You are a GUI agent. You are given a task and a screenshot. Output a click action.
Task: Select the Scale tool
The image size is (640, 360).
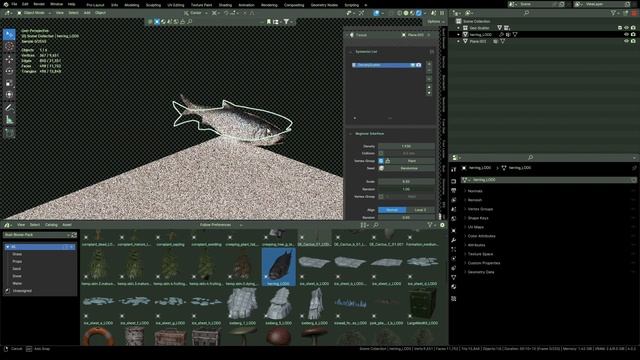[x=9, y=83]
